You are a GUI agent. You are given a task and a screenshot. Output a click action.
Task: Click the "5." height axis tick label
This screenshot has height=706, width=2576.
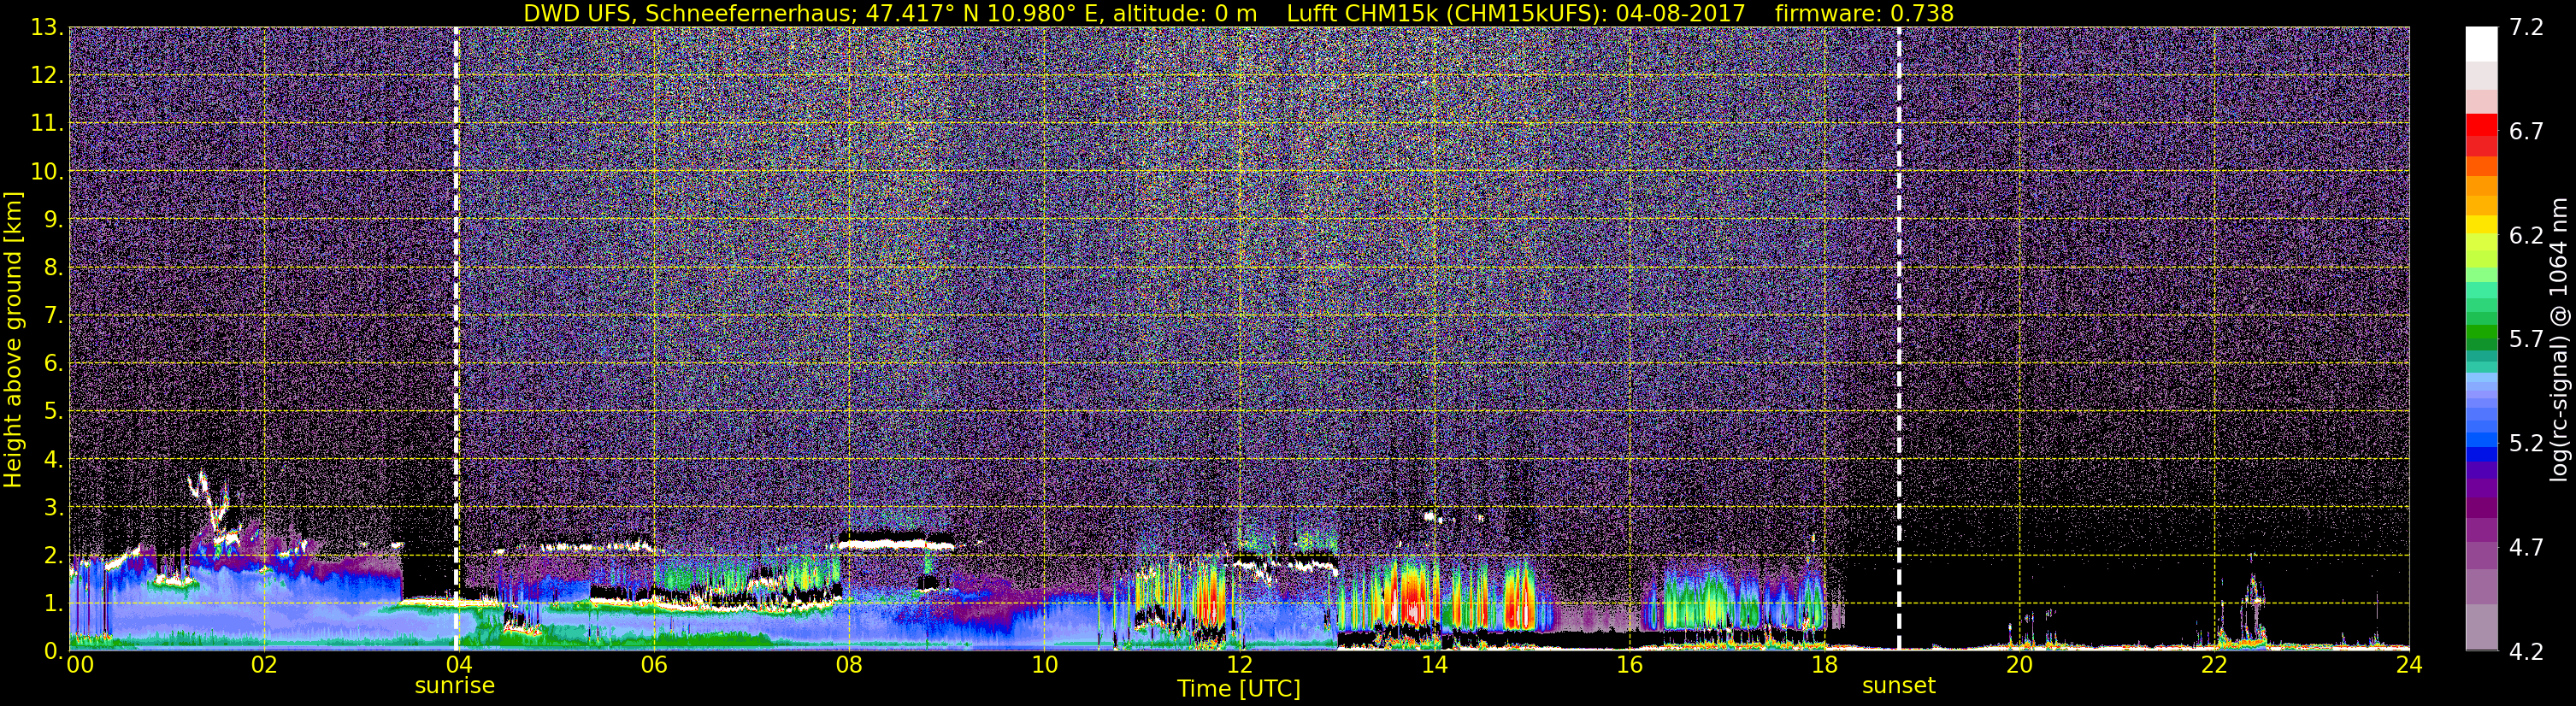pos(53,411)
